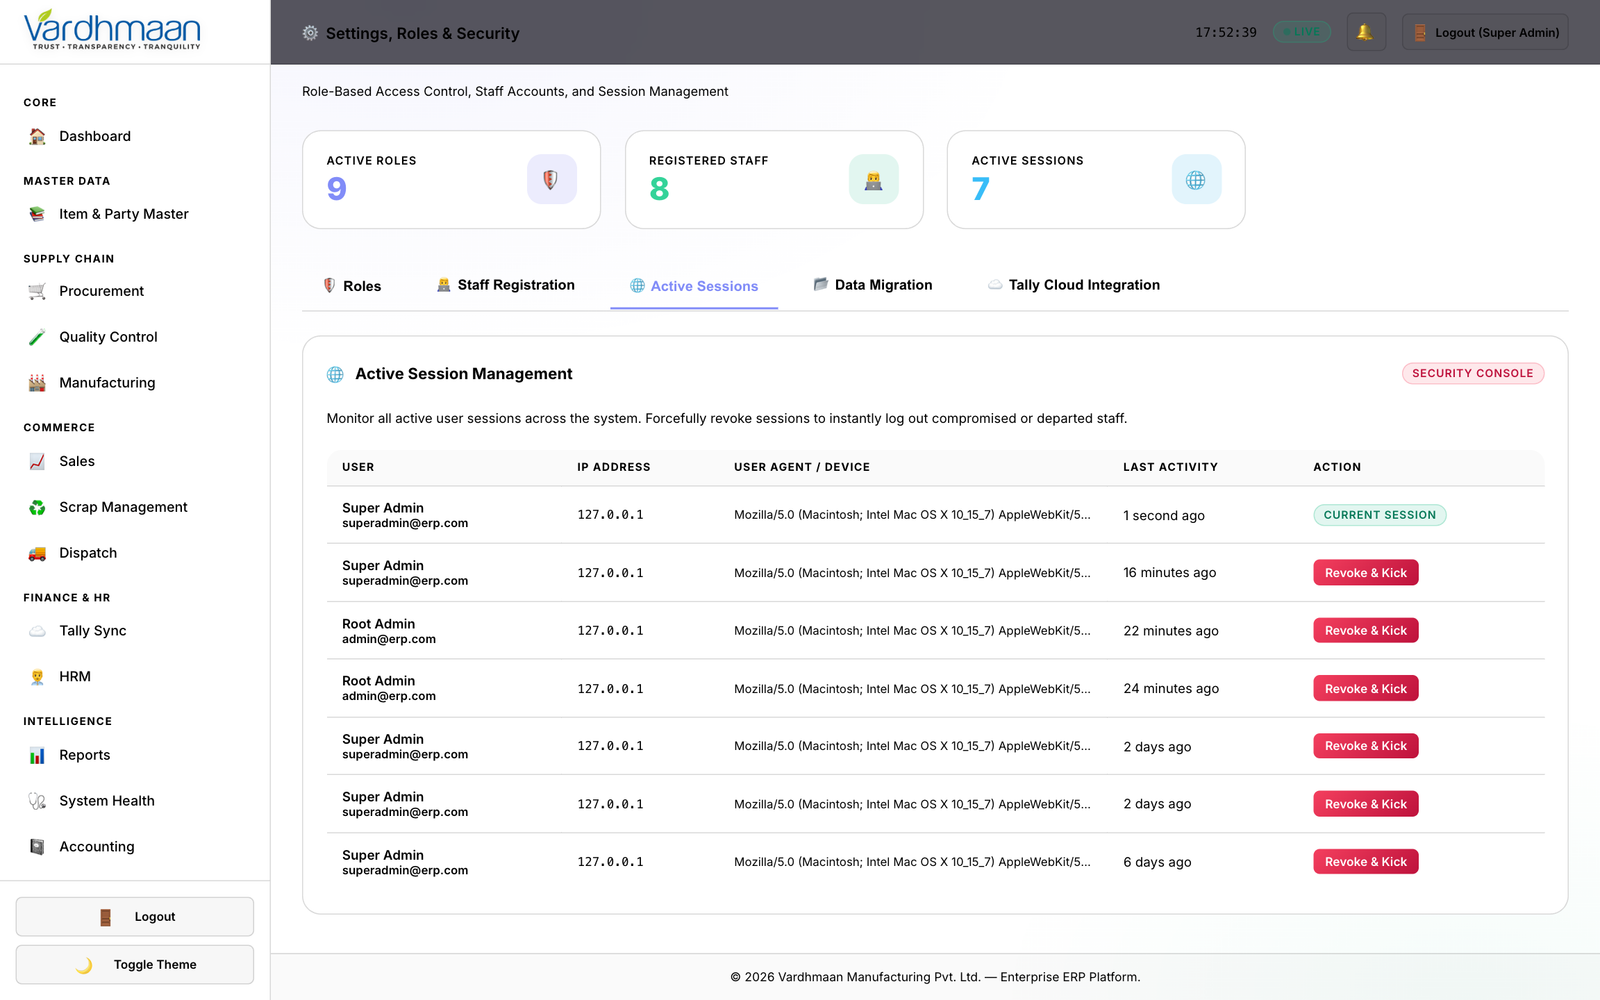This screenshot has height=1000, width=1600.
Task: Click the Vardhmaan logo
Action: tap(112, 30)
